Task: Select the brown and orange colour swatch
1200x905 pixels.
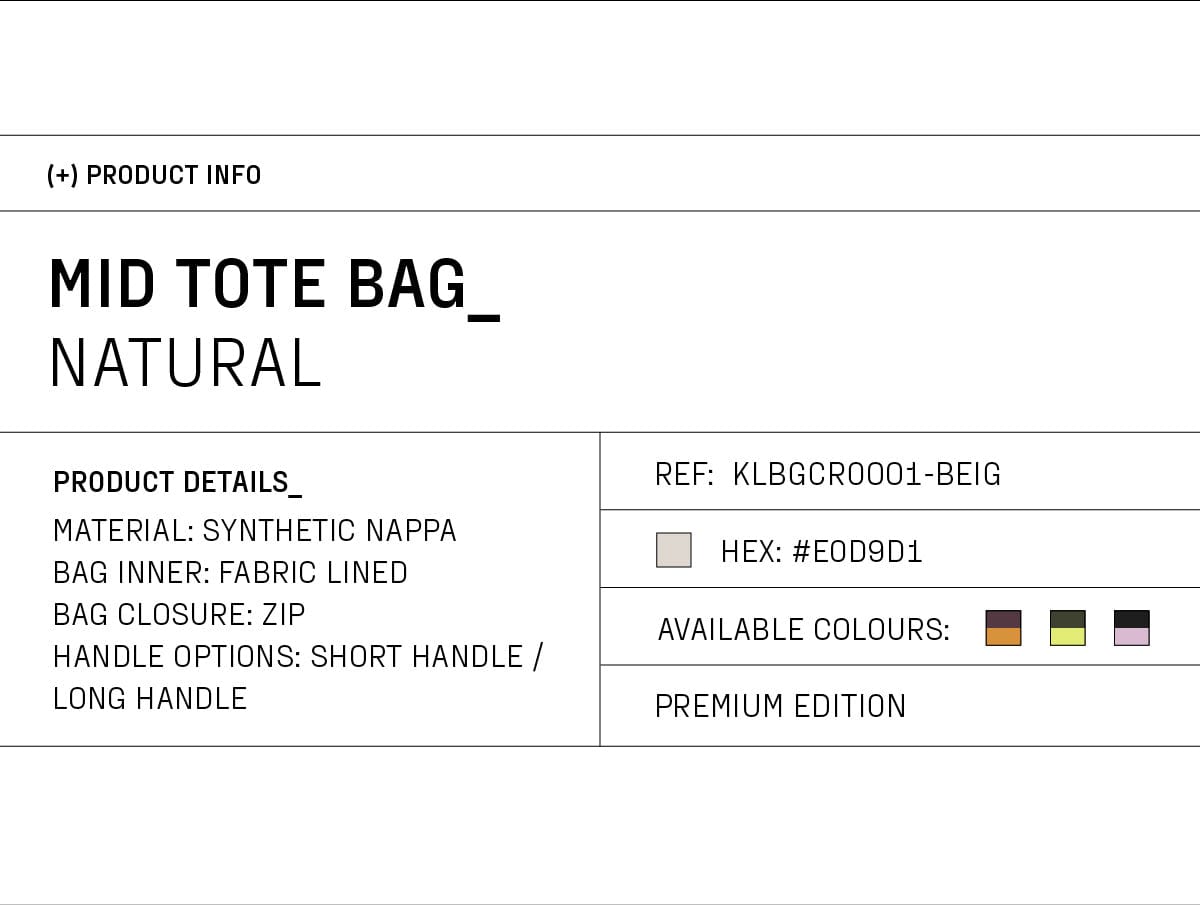Action: pyautogui.click(x=1003, y=628)
